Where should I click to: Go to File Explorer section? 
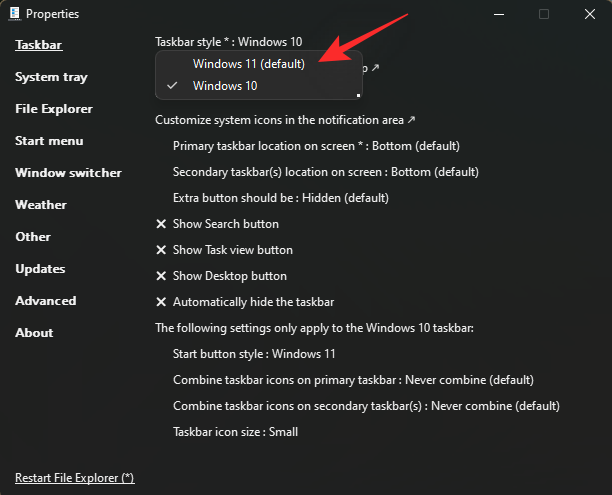(x=54, y=109)
